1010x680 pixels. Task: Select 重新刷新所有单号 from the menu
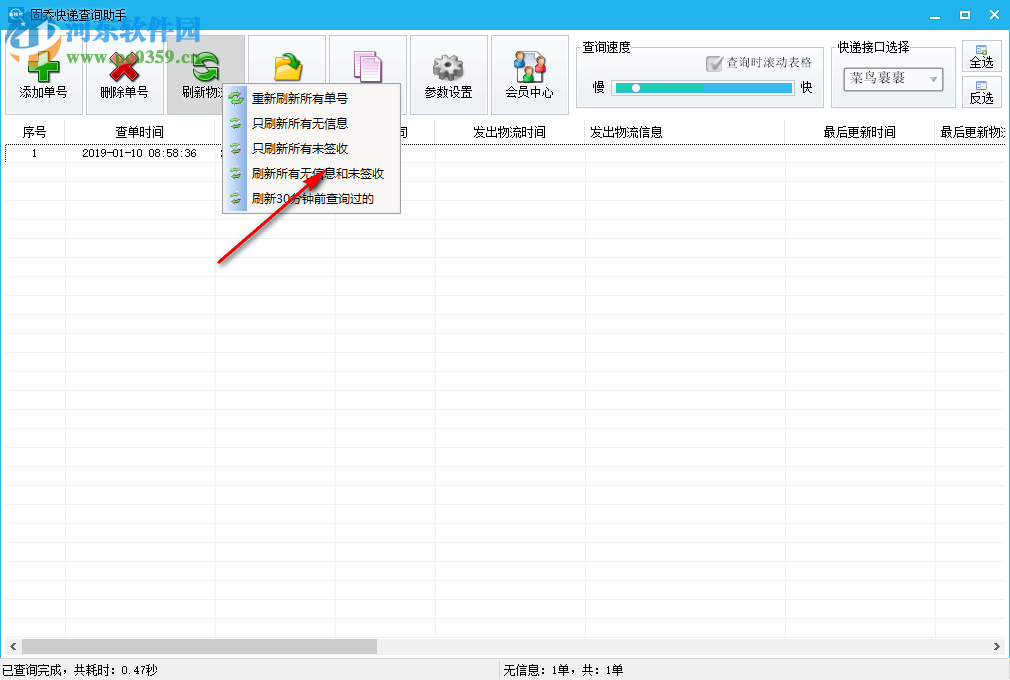tap(302, 99)
